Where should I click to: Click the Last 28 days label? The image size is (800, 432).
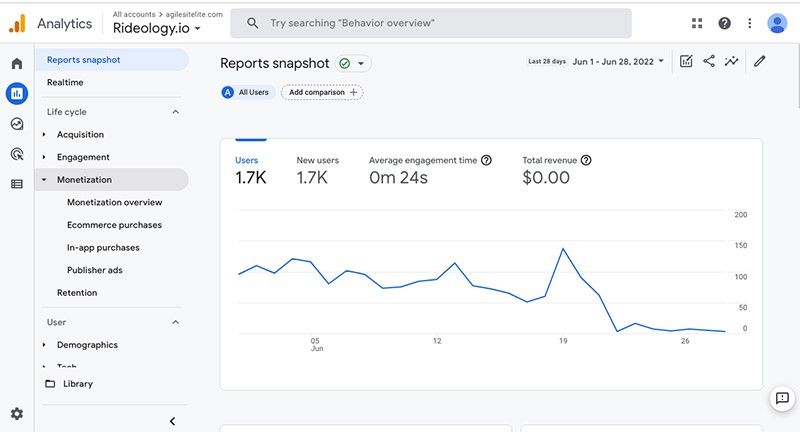click(546, 61)
